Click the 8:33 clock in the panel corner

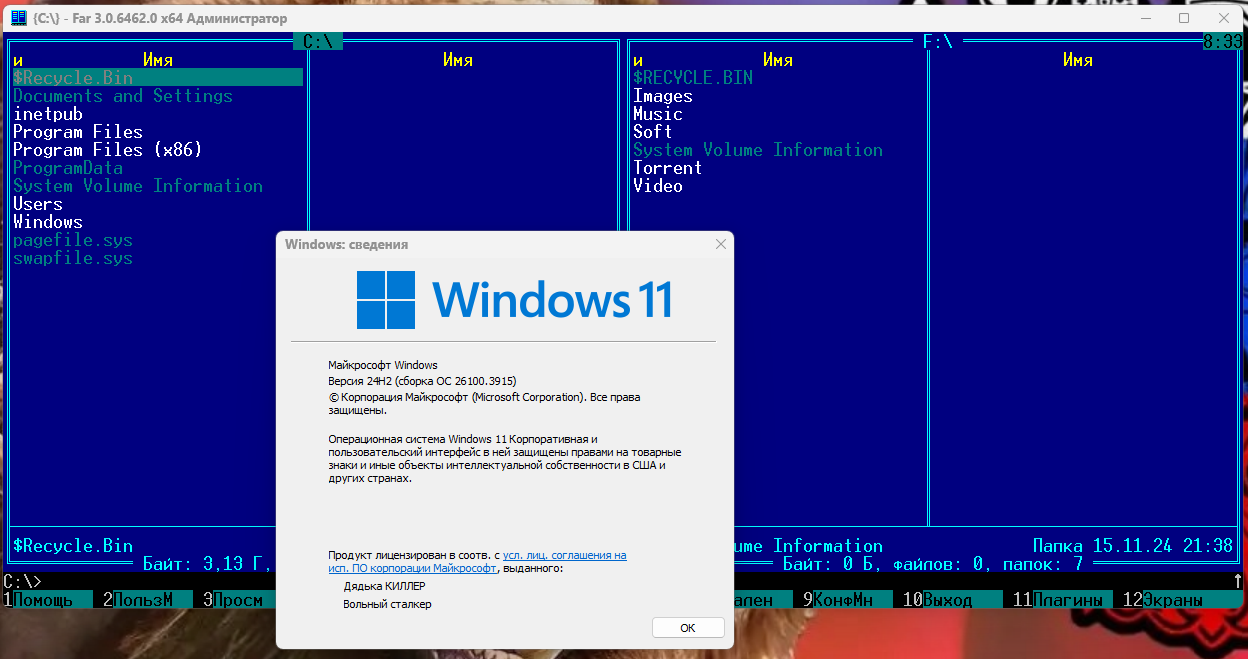pyautogui.click(x=1222, y=42)
